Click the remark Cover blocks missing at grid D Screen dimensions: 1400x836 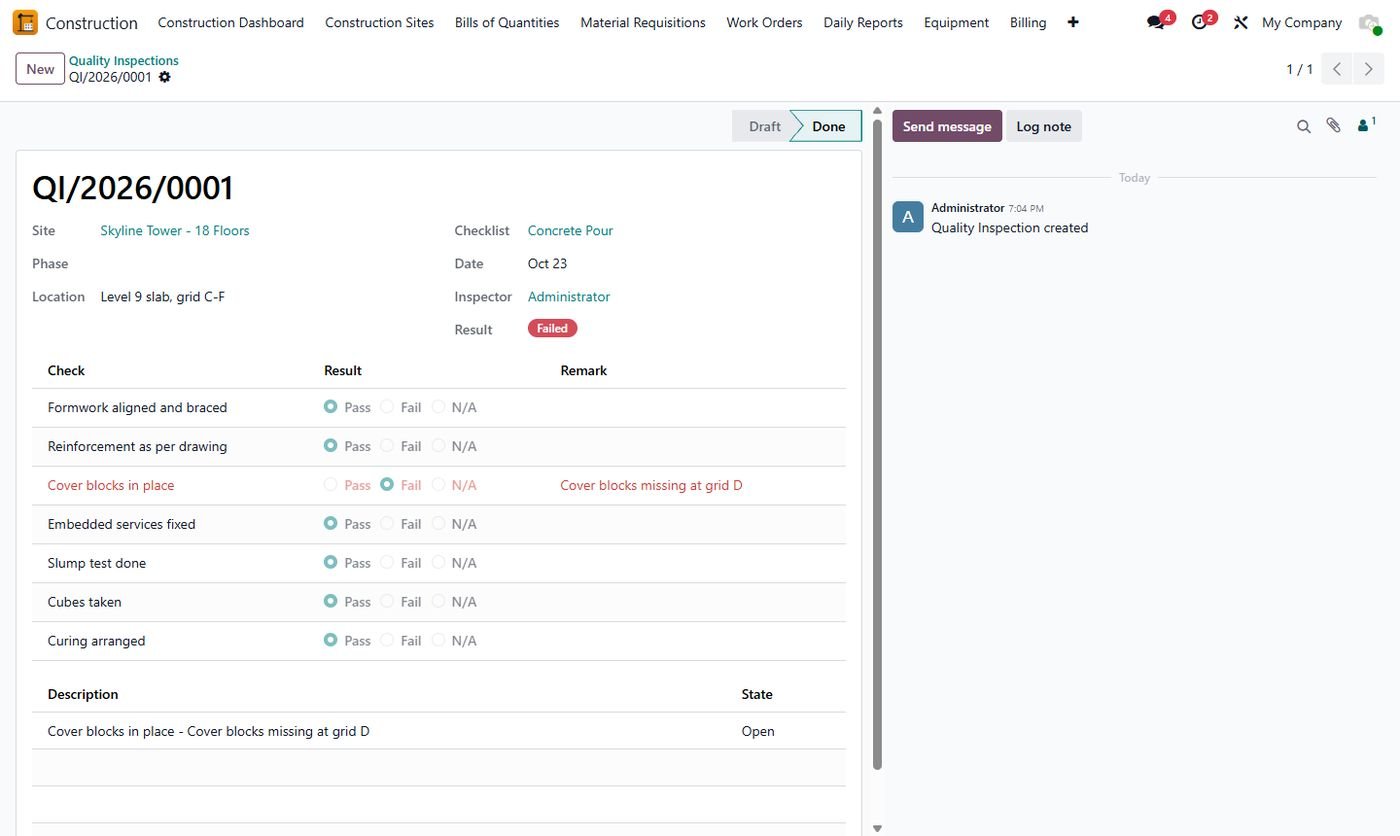[x=651, y=485]
